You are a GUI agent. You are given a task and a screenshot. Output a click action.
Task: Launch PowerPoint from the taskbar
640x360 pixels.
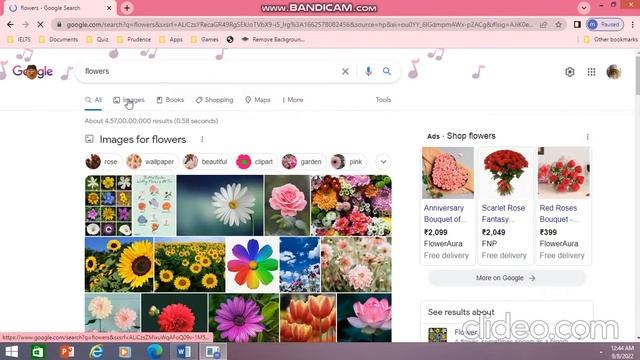[x=67, y=351]
